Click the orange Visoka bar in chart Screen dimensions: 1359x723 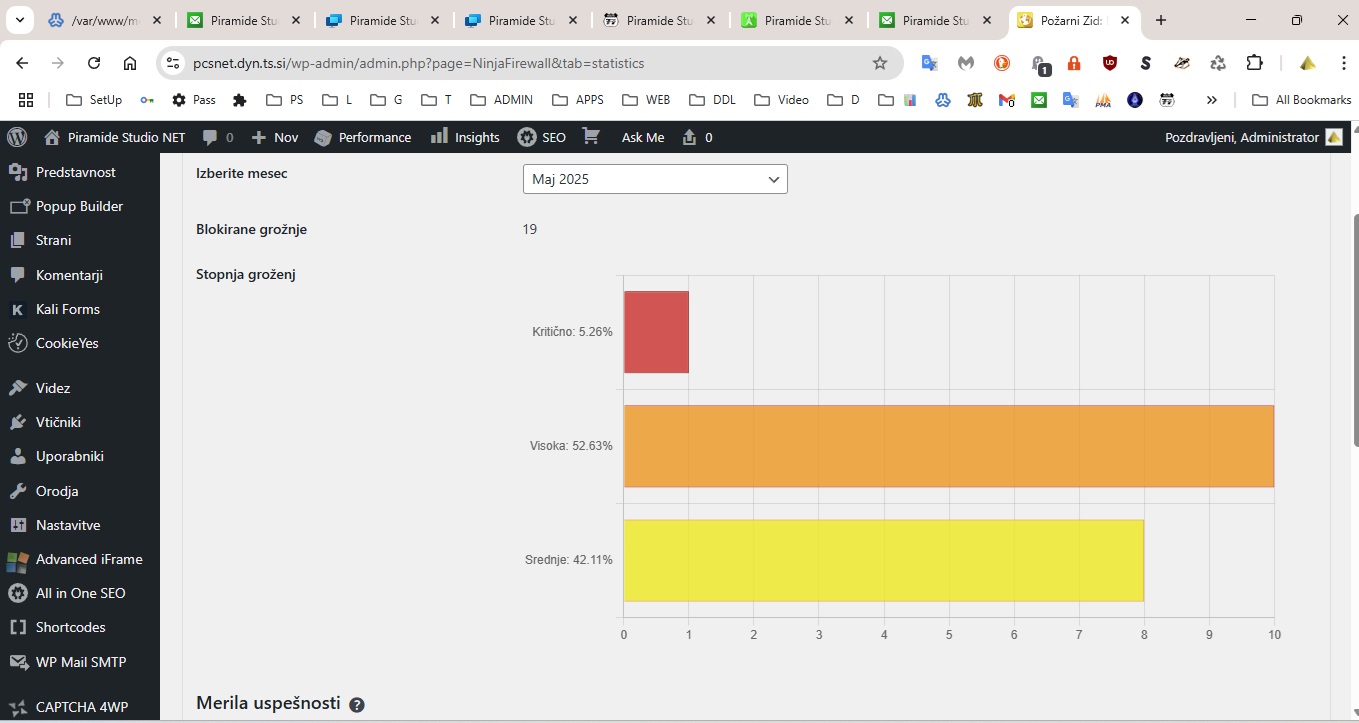(948, 446)
